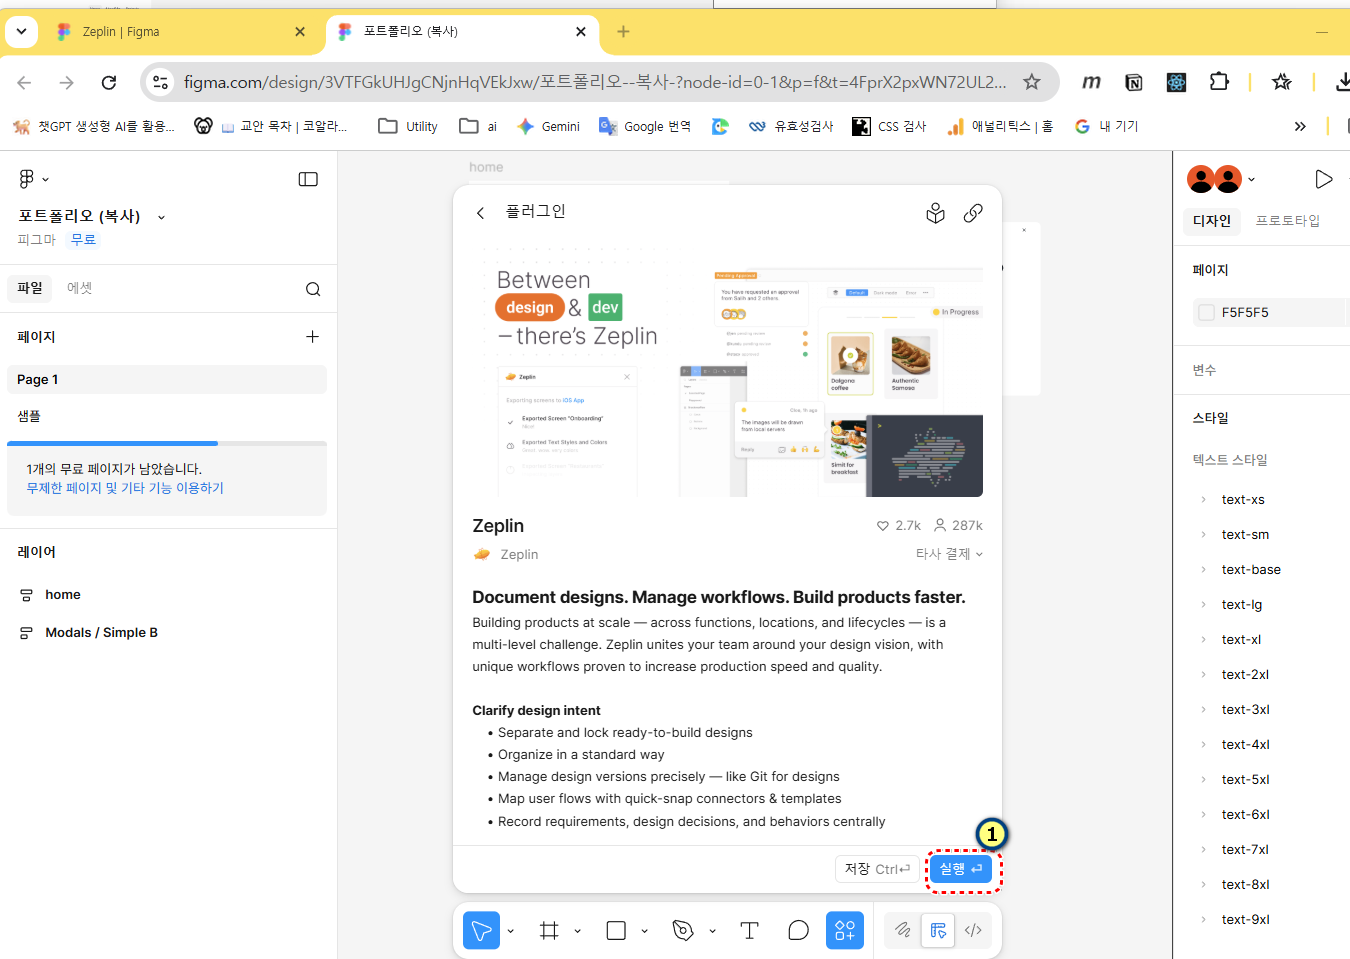This screenshot has height=959, width=1350.
Task: Select the Comment tool
Action: coord(798,931)
